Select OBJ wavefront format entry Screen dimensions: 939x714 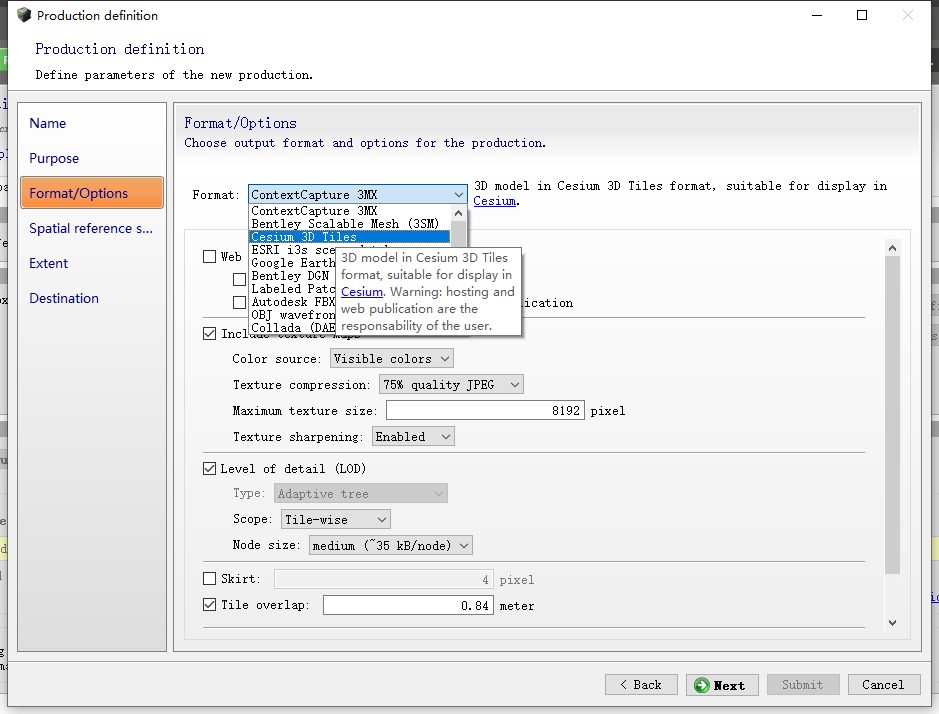293,314
